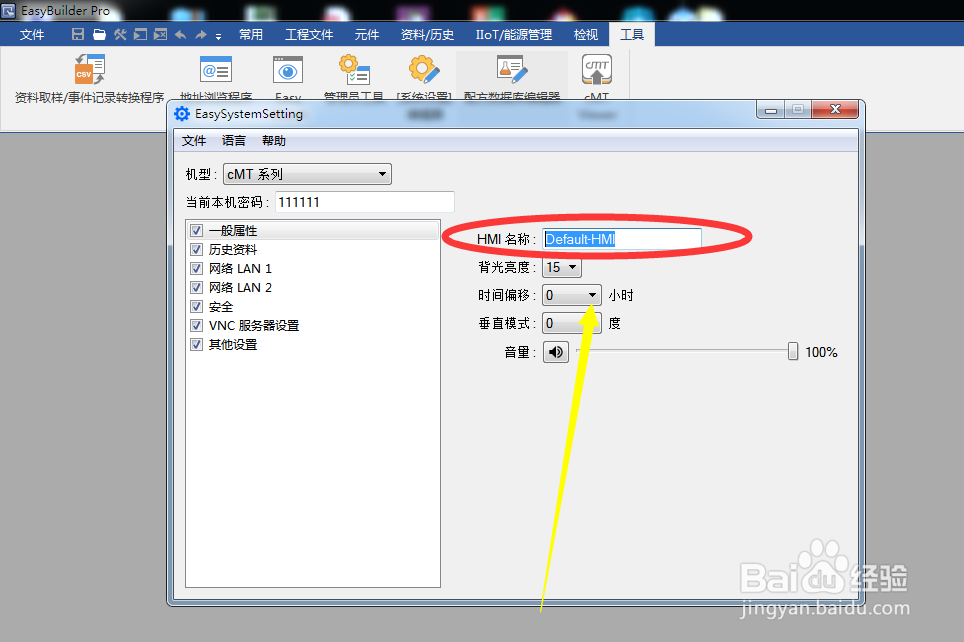The width and height of the screenshot is (964, 642).
Task: Click the EasyBuilder Pro app icon
Action: coord(8,10)
